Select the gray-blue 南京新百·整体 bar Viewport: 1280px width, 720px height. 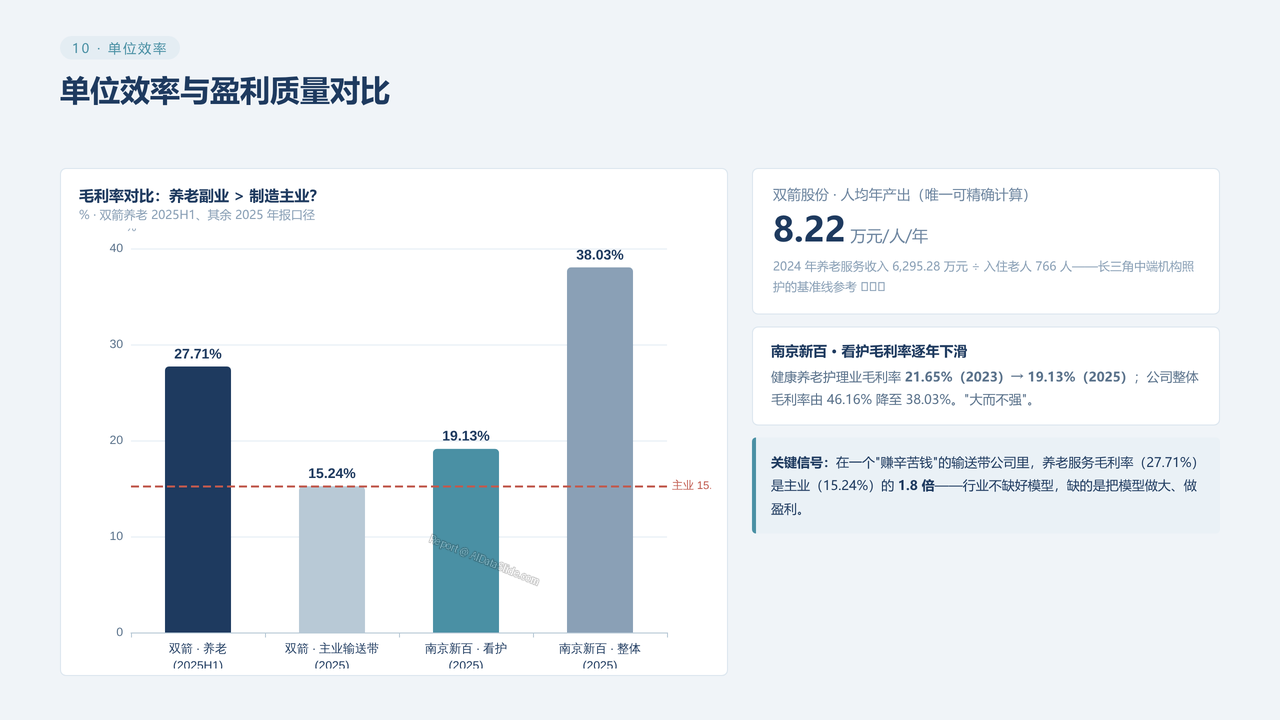[x=600, y=450]
